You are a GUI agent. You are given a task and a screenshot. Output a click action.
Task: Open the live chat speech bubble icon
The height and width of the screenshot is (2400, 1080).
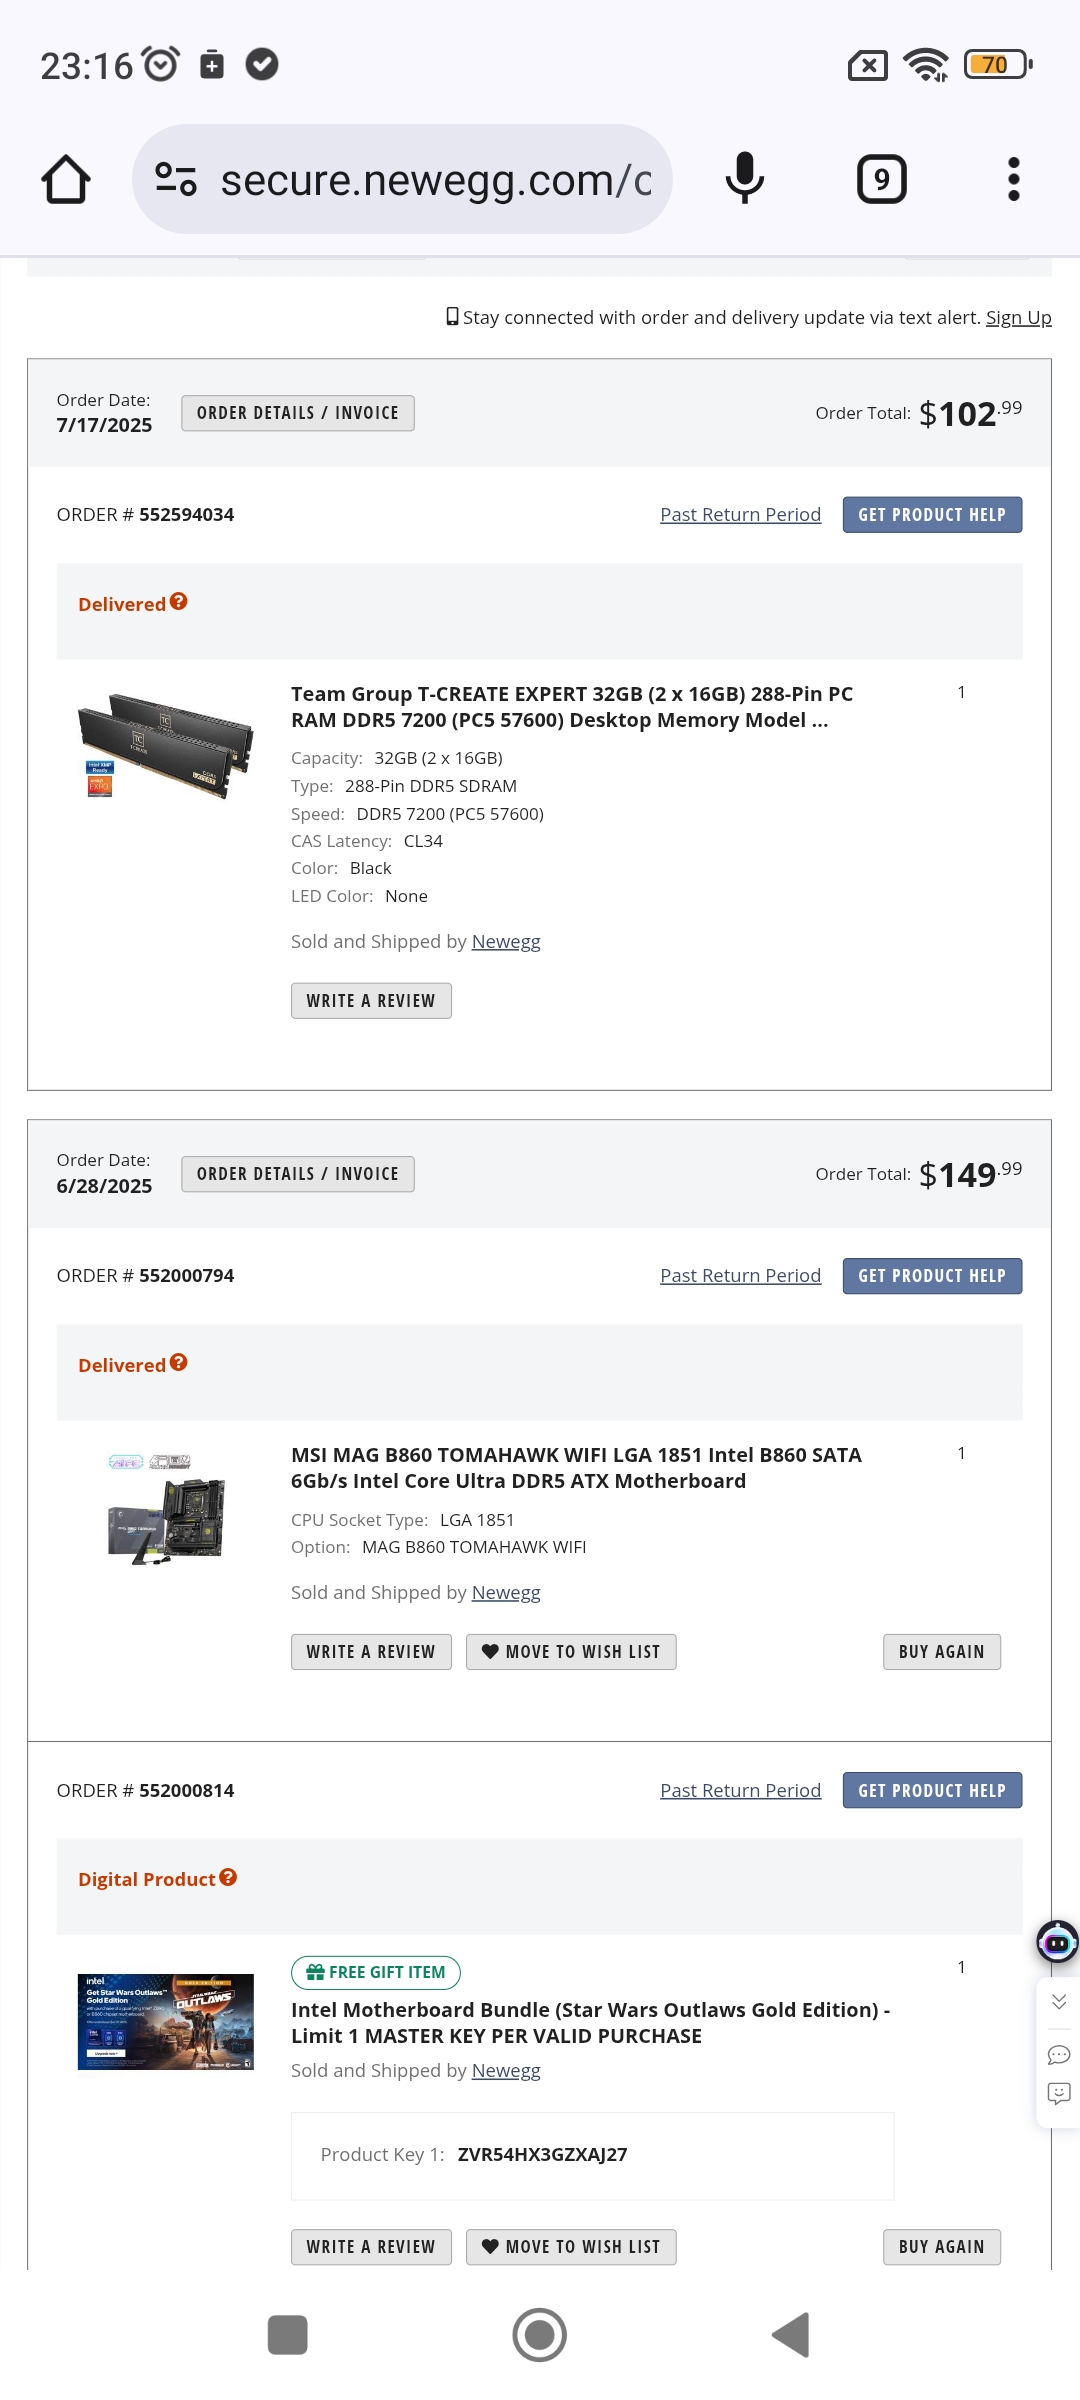point(1059,2055)
